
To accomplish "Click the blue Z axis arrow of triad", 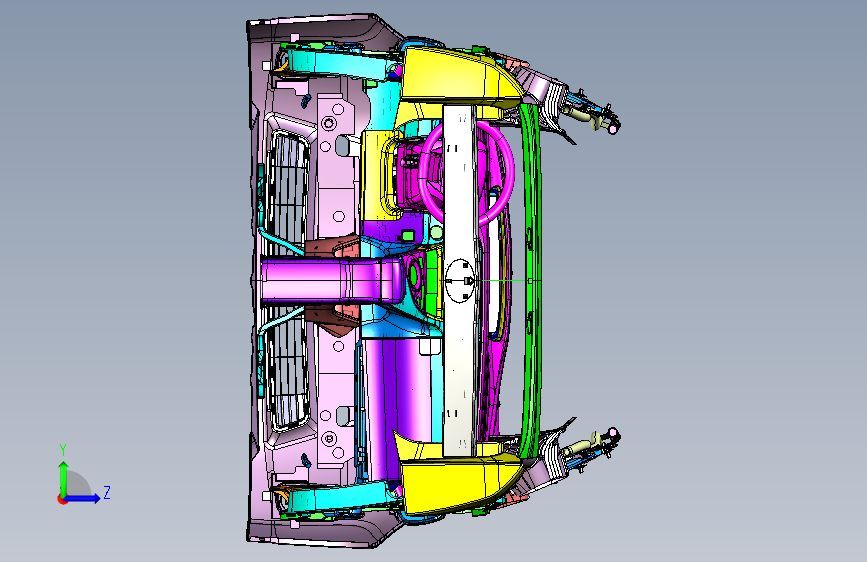I will tap(83, 498).
